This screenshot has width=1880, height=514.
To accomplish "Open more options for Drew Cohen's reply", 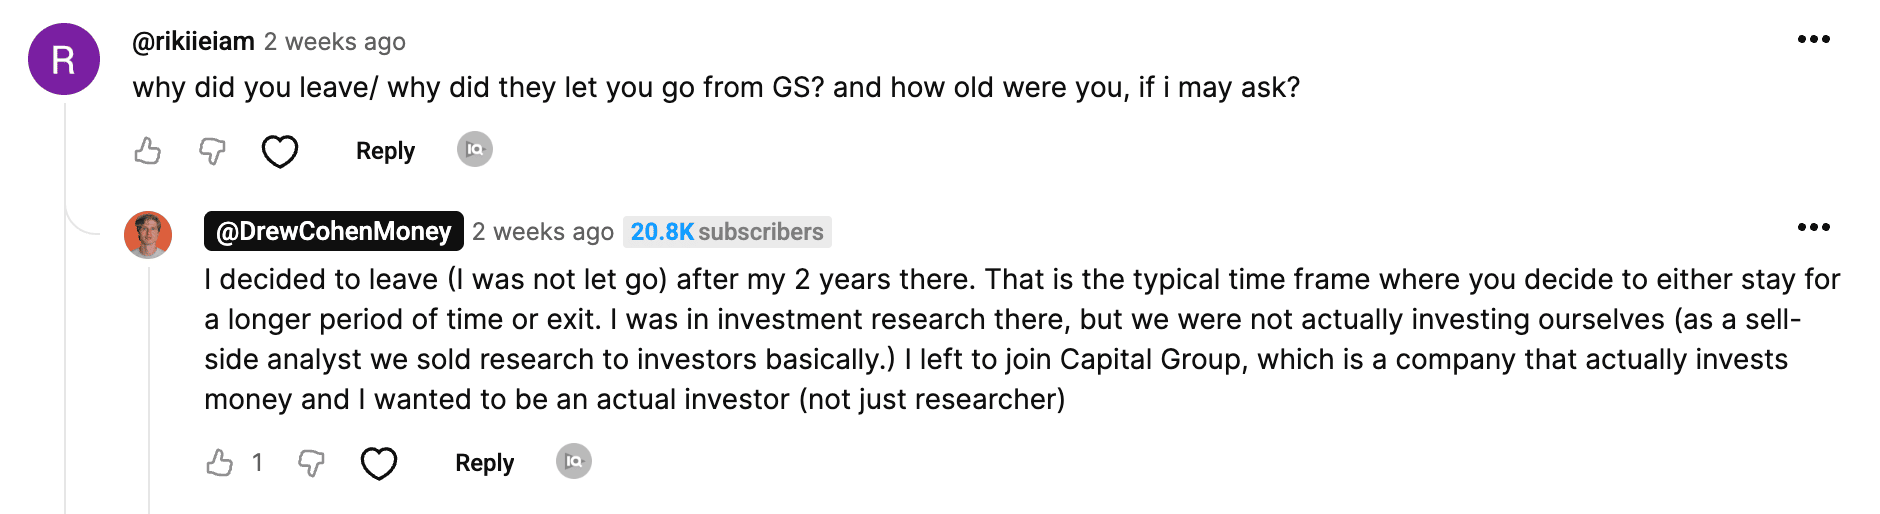I will [1814, 227].
